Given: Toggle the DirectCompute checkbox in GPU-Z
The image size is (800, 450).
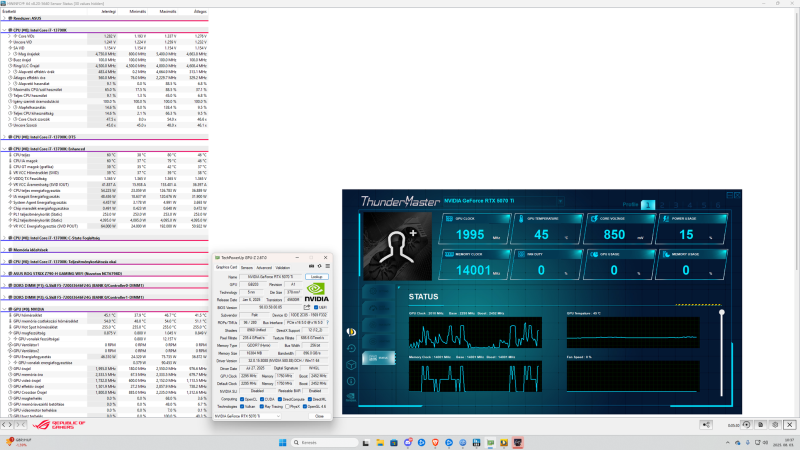Looking at the screenshot, I should [280, 399].
